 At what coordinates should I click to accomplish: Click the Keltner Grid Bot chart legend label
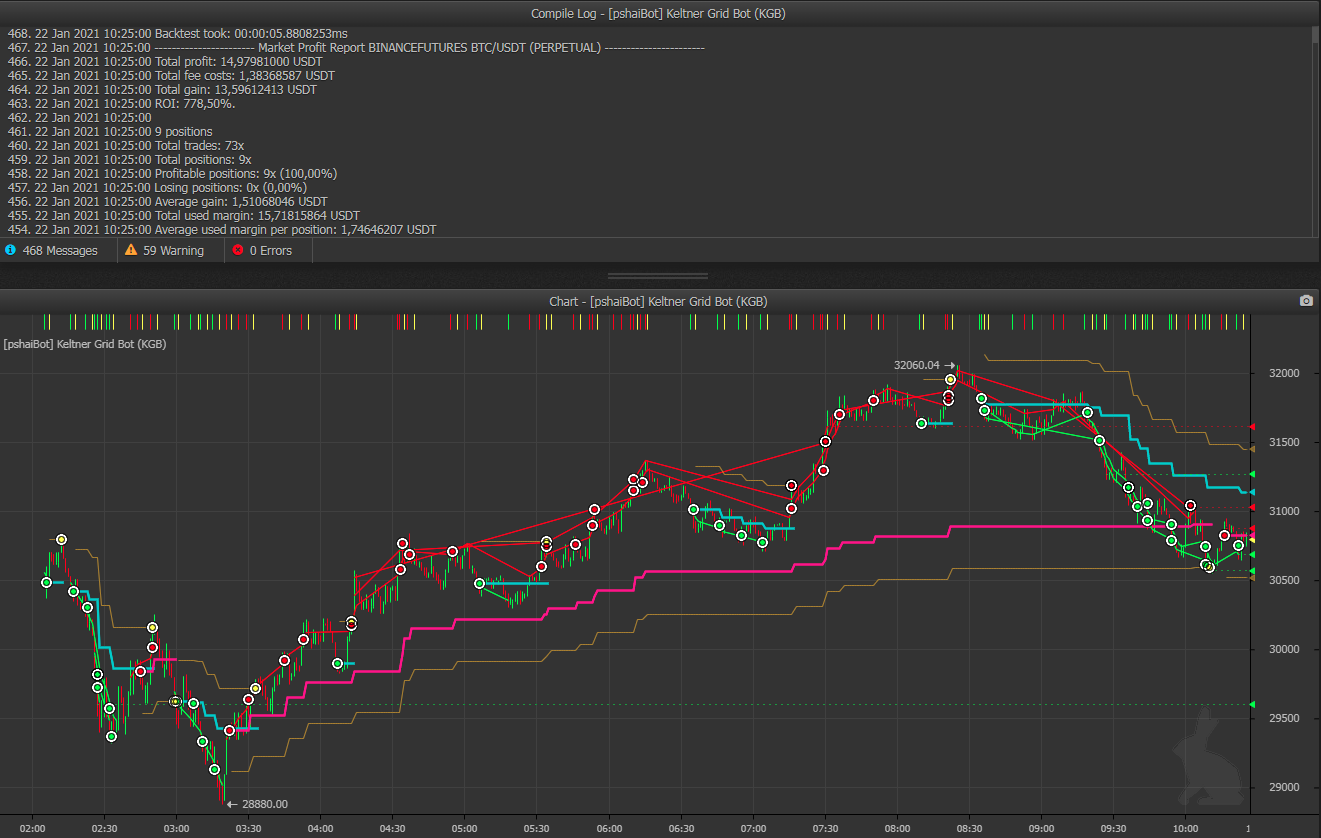tap(85, 343)
